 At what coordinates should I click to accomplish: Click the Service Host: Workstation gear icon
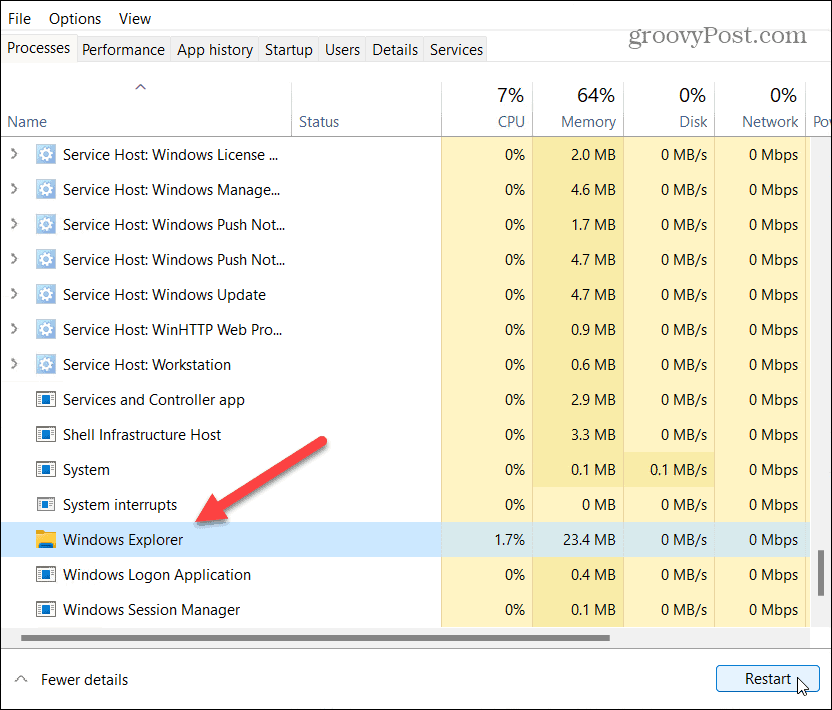46,365
